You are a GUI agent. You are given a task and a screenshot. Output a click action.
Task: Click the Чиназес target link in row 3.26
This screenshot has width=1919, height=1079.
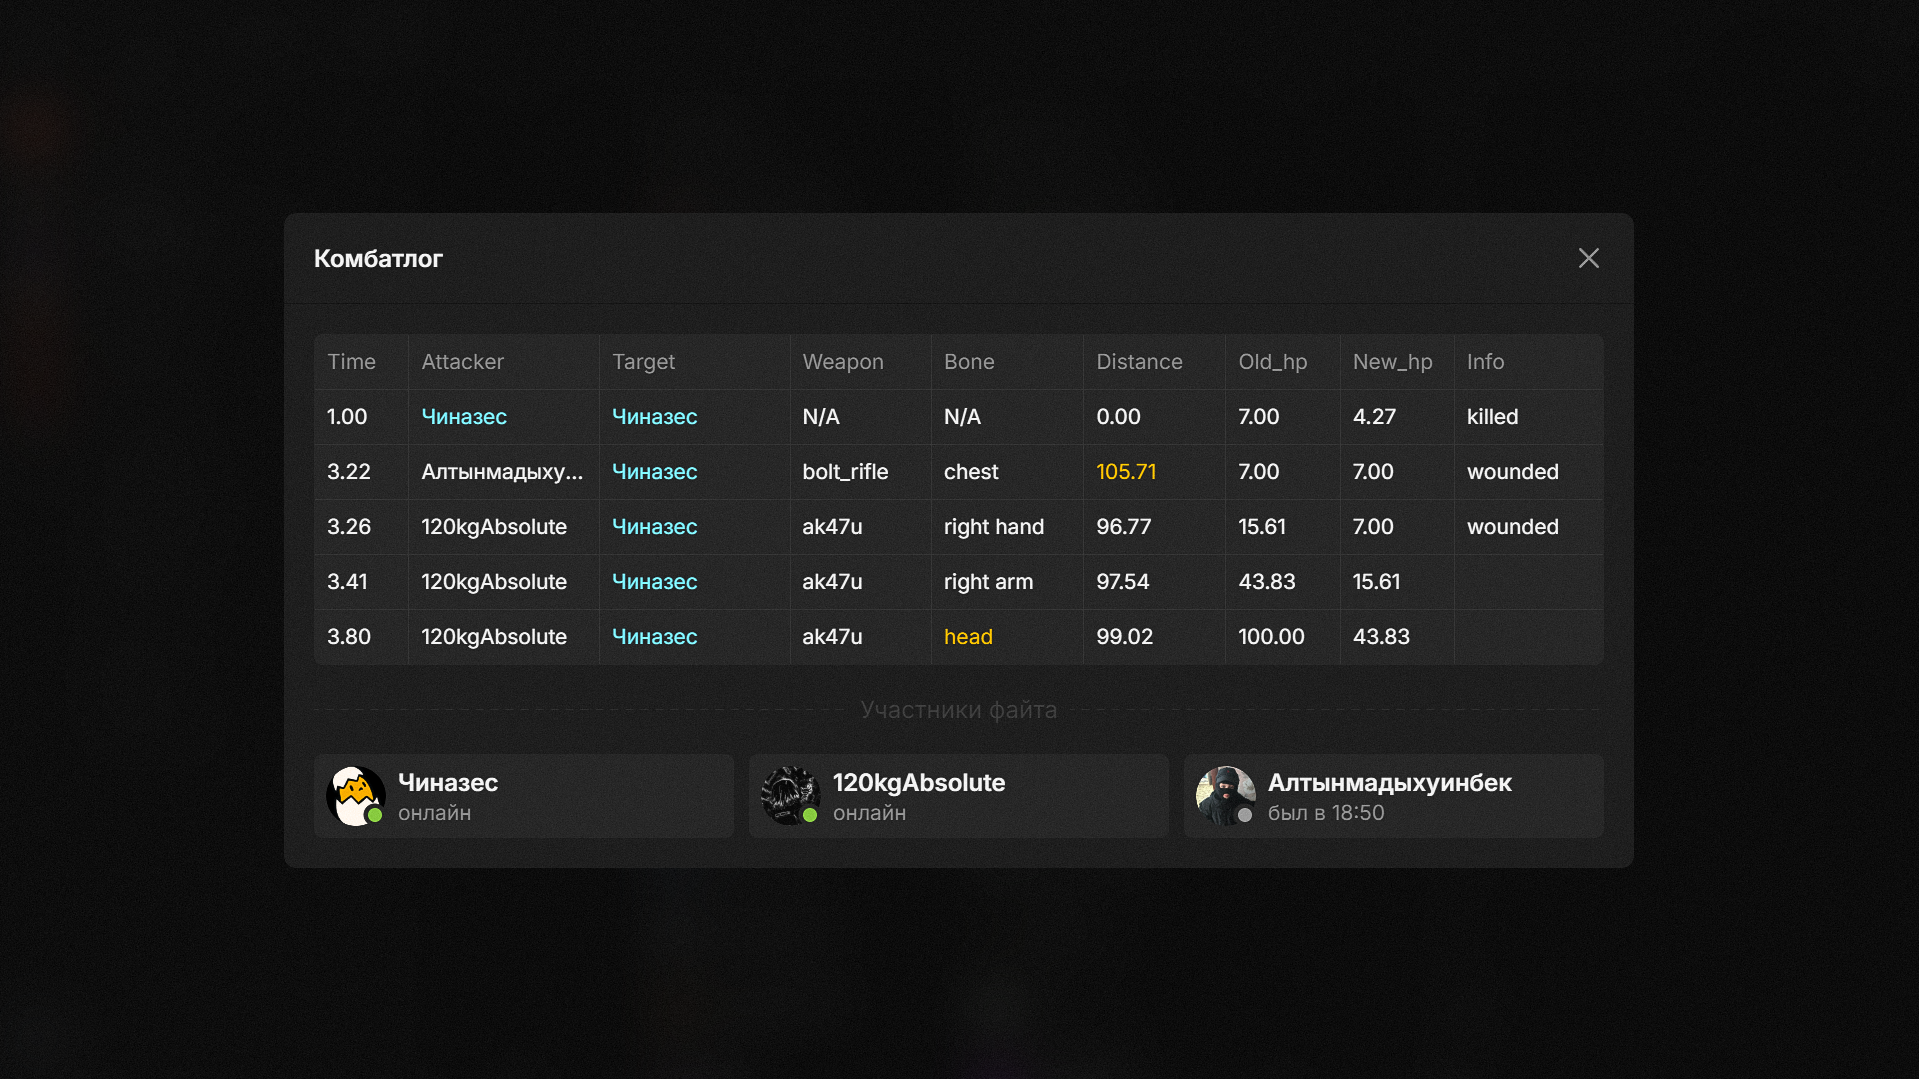point(655,527)
